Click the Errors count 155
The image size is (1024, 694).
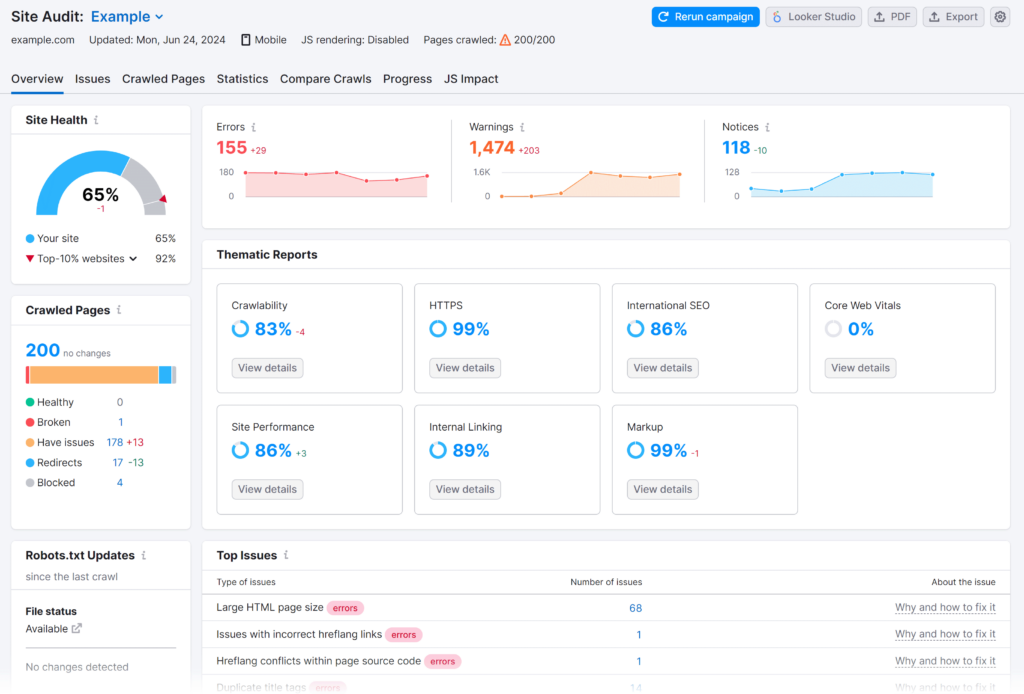[x=232, y=148]
